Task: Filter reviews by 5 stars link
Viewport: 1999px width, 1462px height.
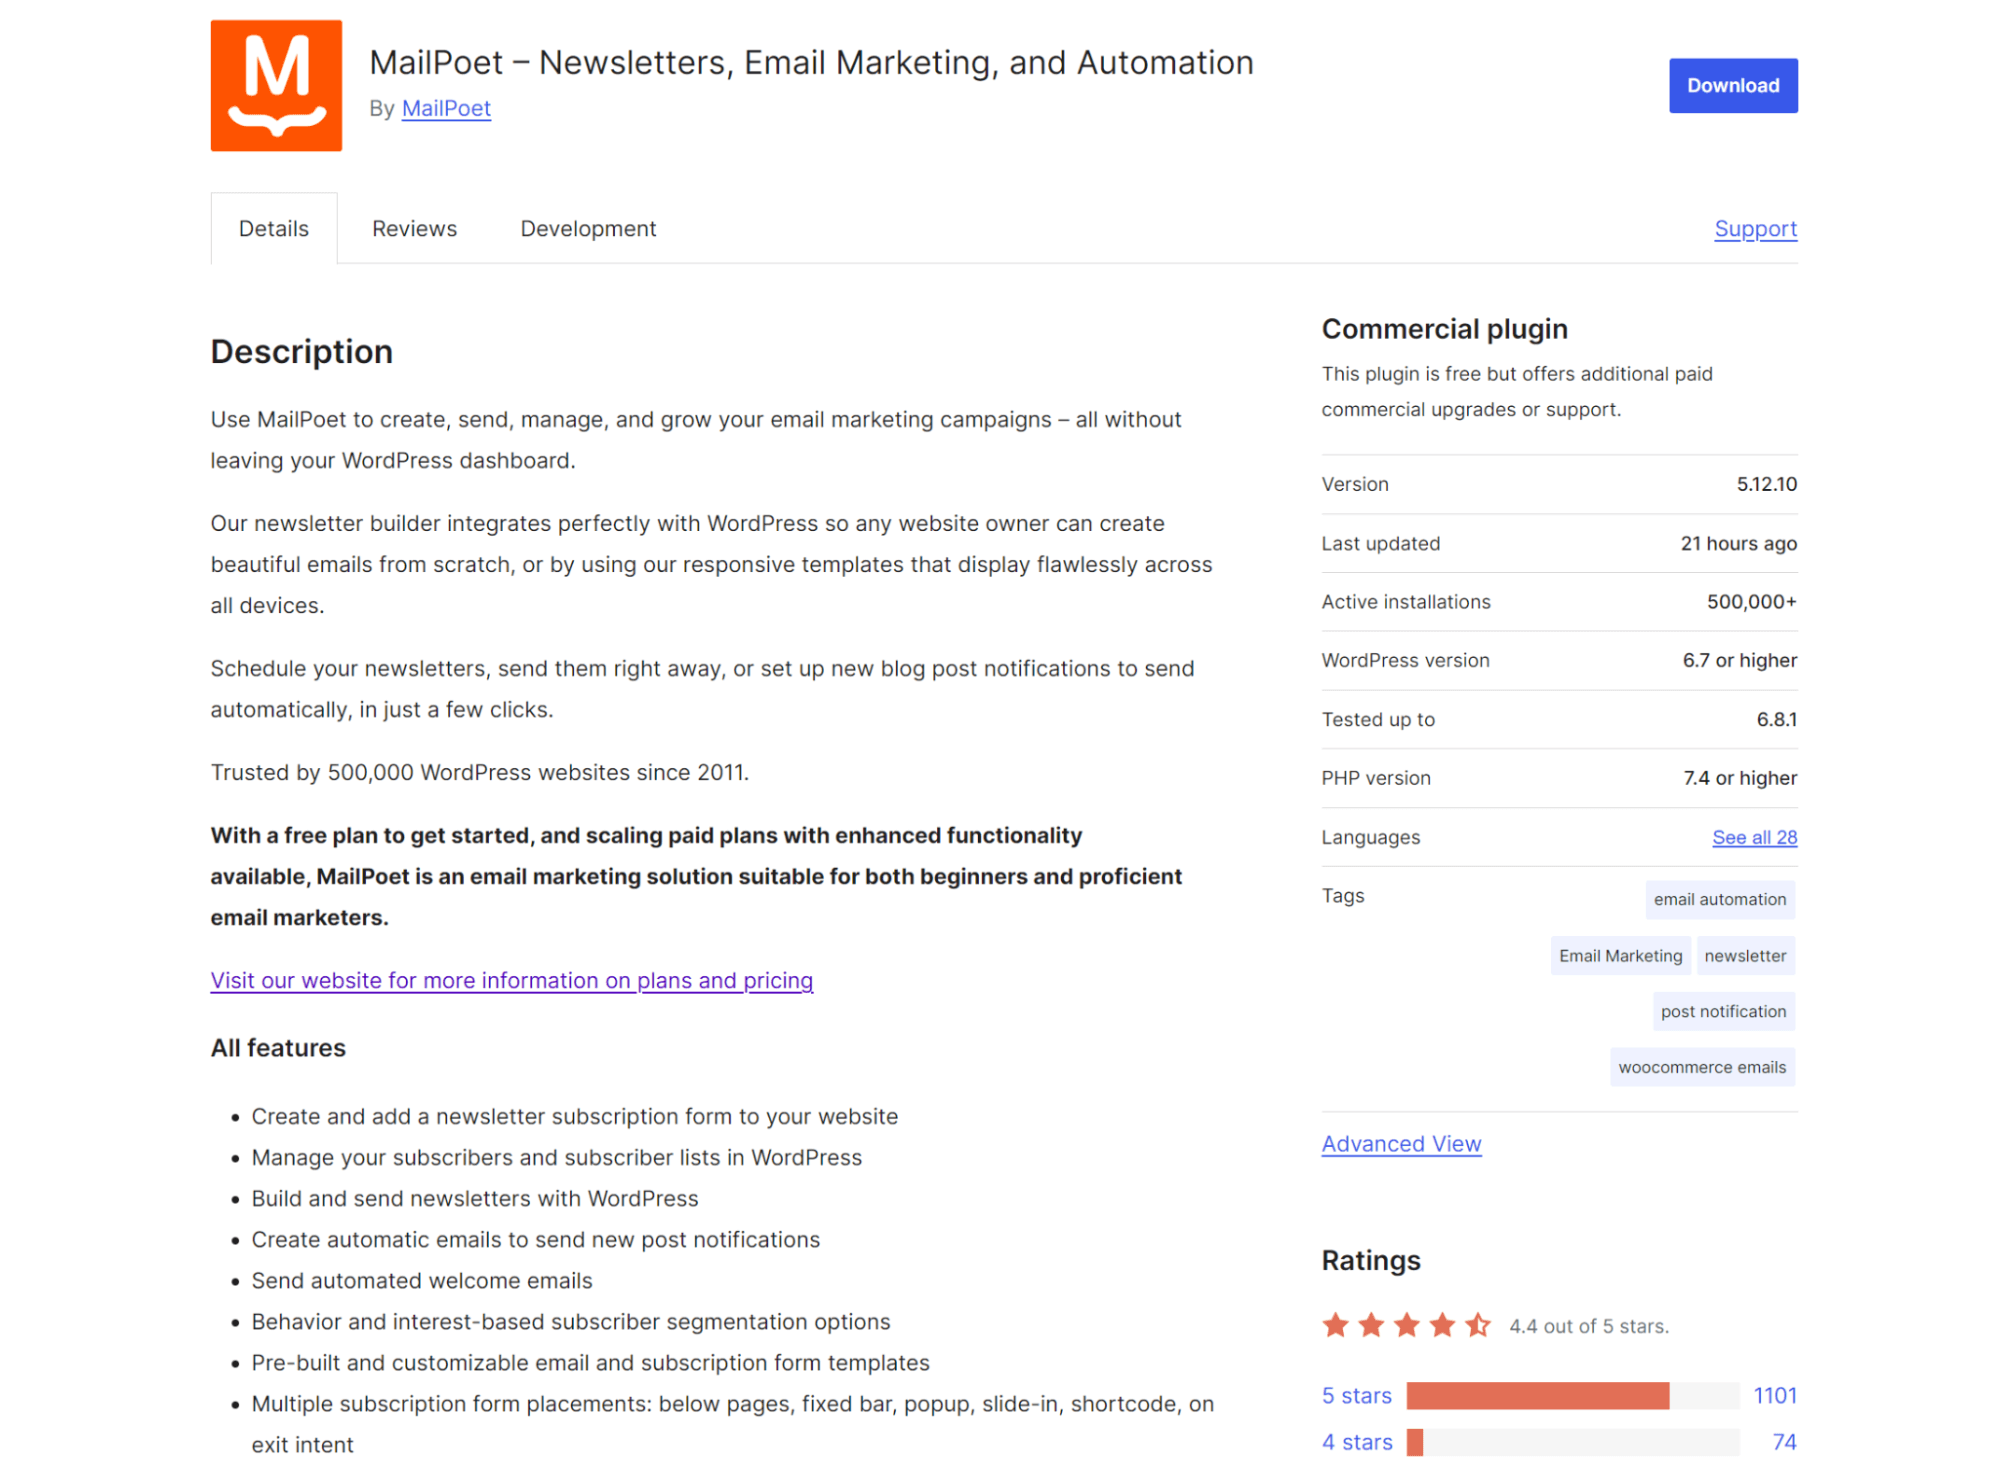Action: coord(1356,1395)
